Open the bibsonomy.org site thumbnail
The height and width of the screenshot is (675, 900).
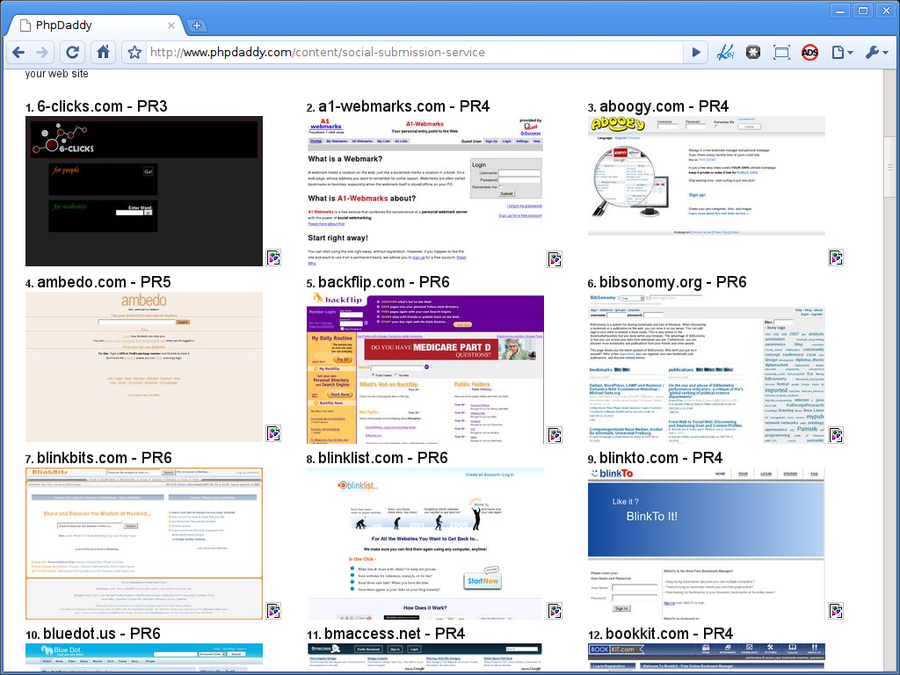[x=707, y=368]
